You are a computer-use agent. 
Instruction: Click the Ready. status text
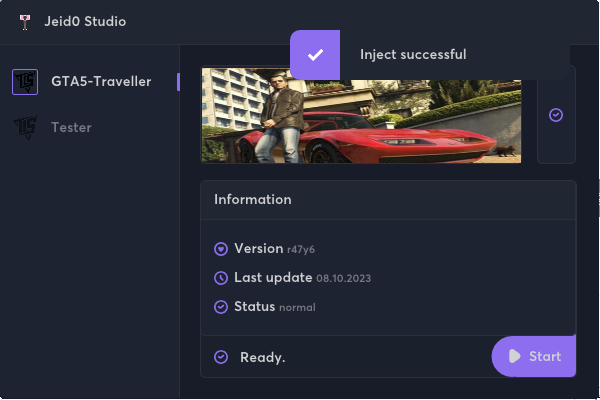262,357
